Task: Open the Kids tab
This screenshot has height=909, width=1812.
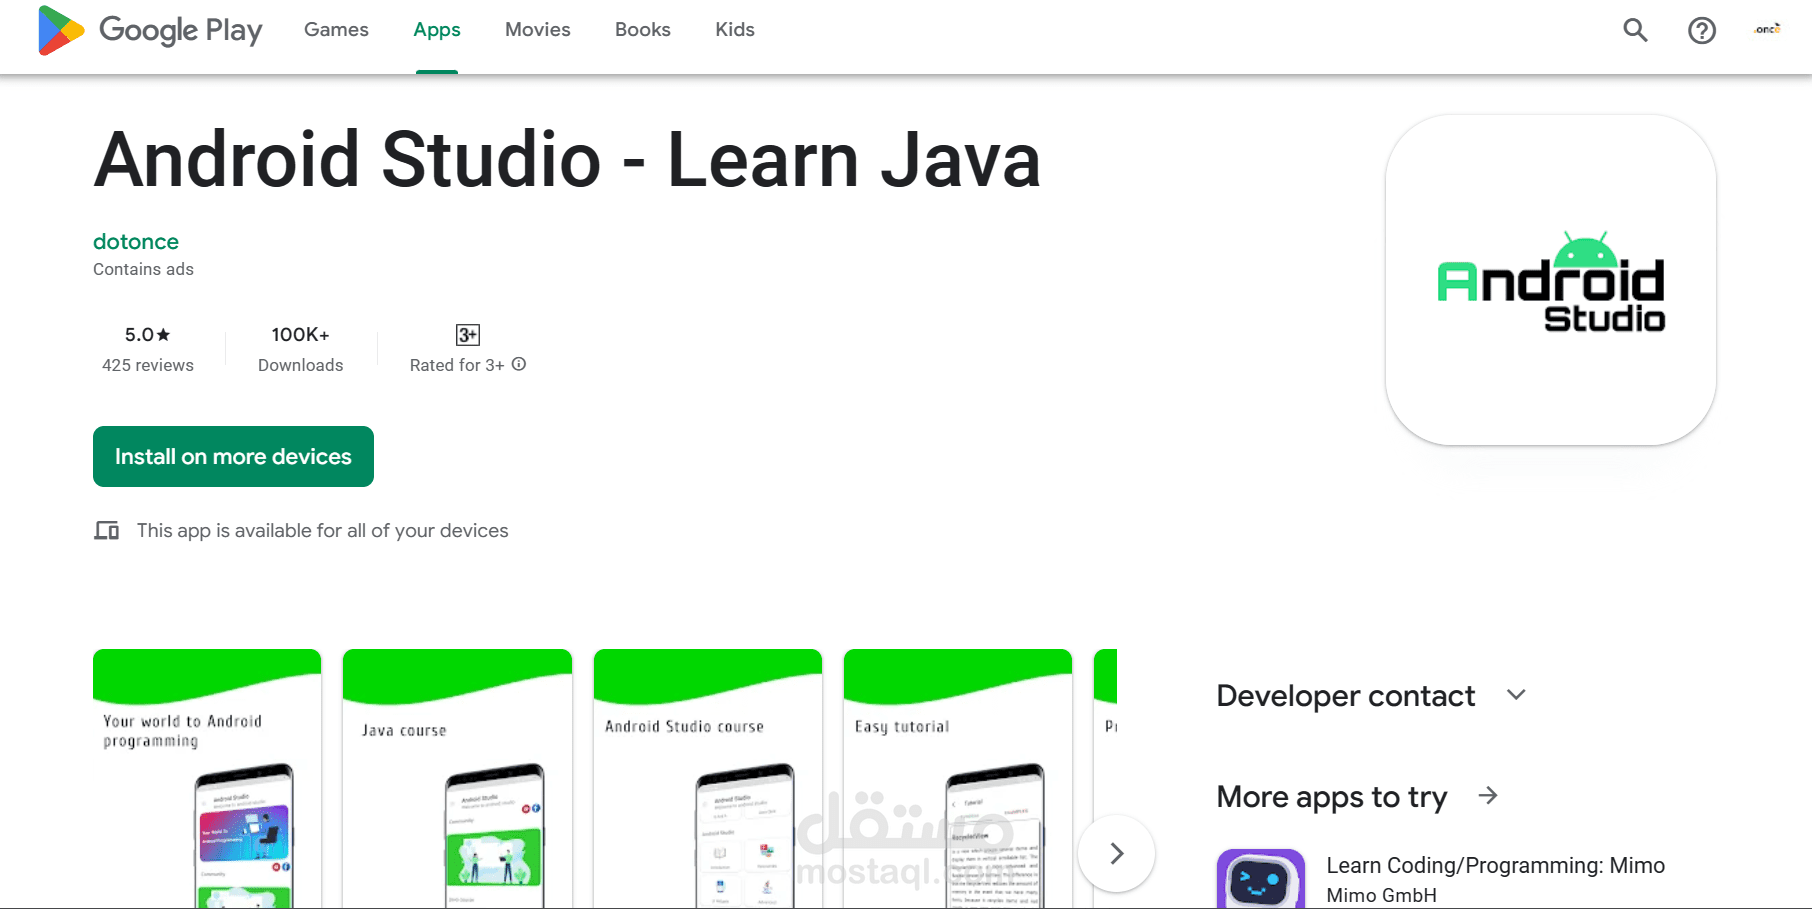Action: click(x=735, y=30)
